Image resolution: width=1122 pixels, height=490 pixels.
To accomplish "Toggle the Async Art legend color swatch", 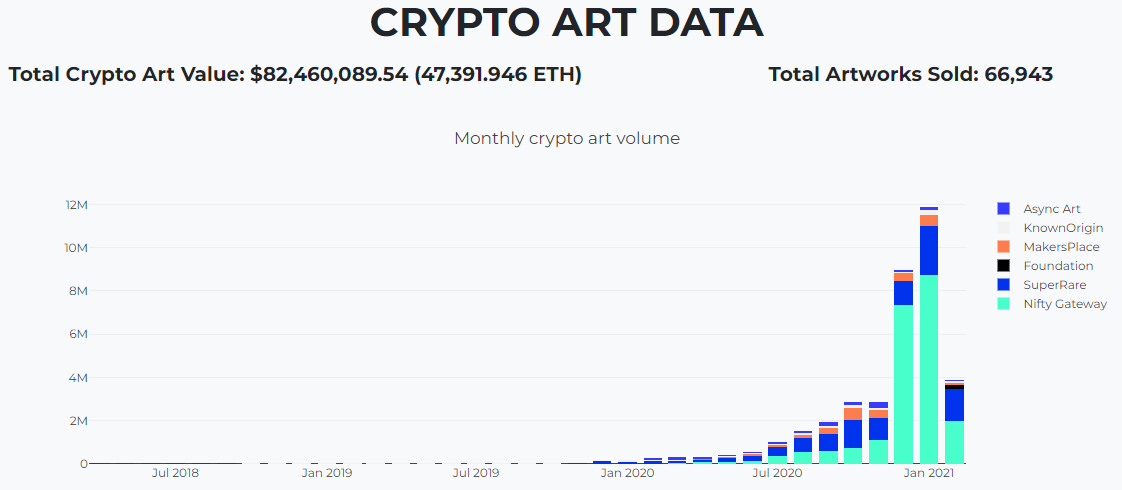I will (1003, 209).
